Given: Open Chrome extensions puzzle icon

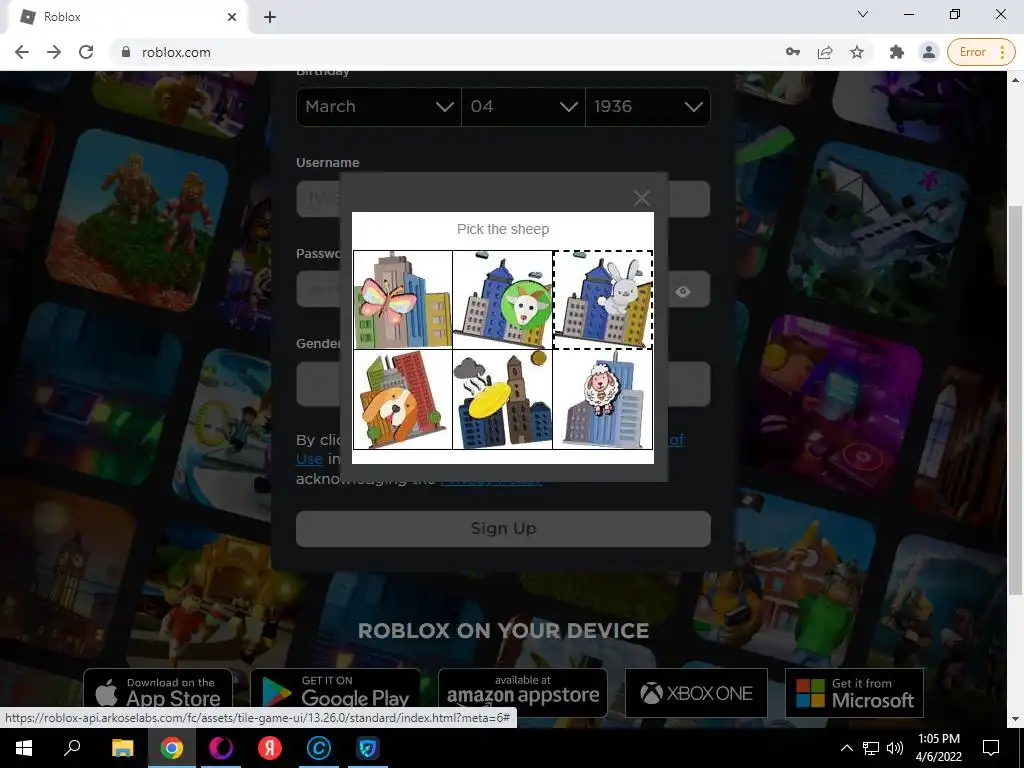Looking at the screenshot, I should [897, 52].
